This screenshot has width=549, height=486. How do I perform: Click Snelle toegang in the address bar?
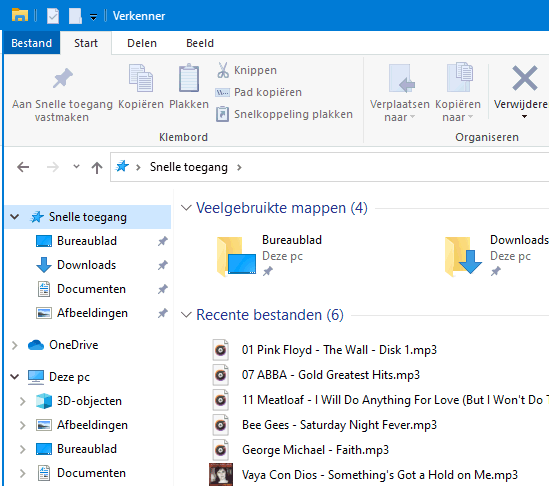click(x=189, y=167)
